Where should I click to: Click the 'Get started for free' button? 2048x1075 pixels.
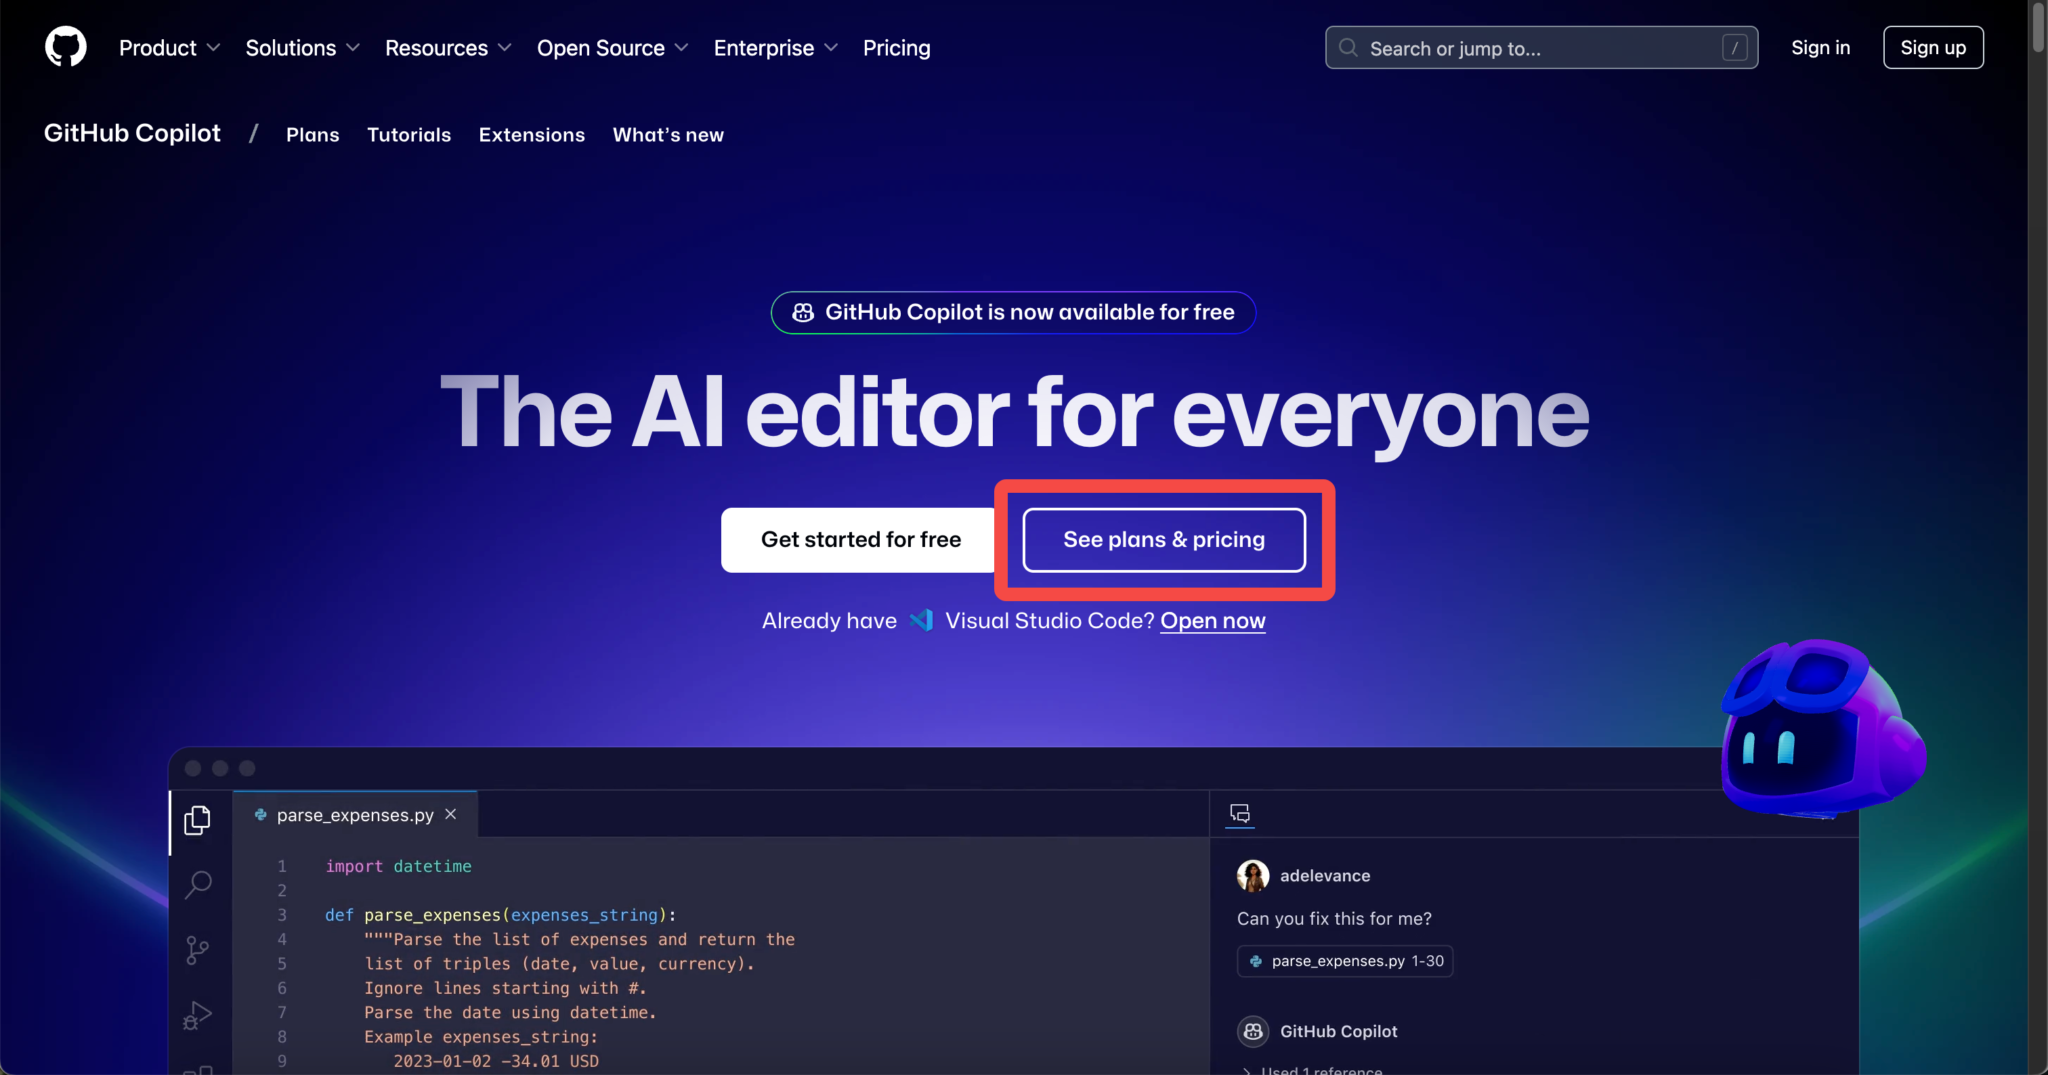(x=857, y=540)
